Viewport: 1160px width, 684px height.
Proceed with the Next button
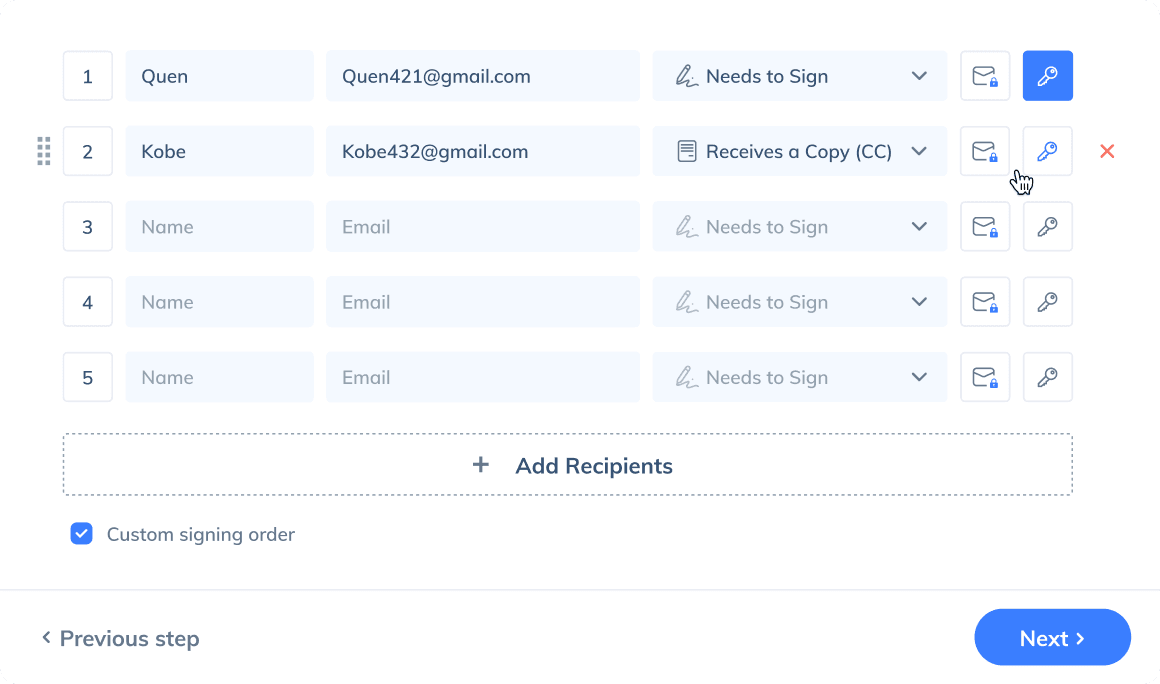[x=1052, y=638]
